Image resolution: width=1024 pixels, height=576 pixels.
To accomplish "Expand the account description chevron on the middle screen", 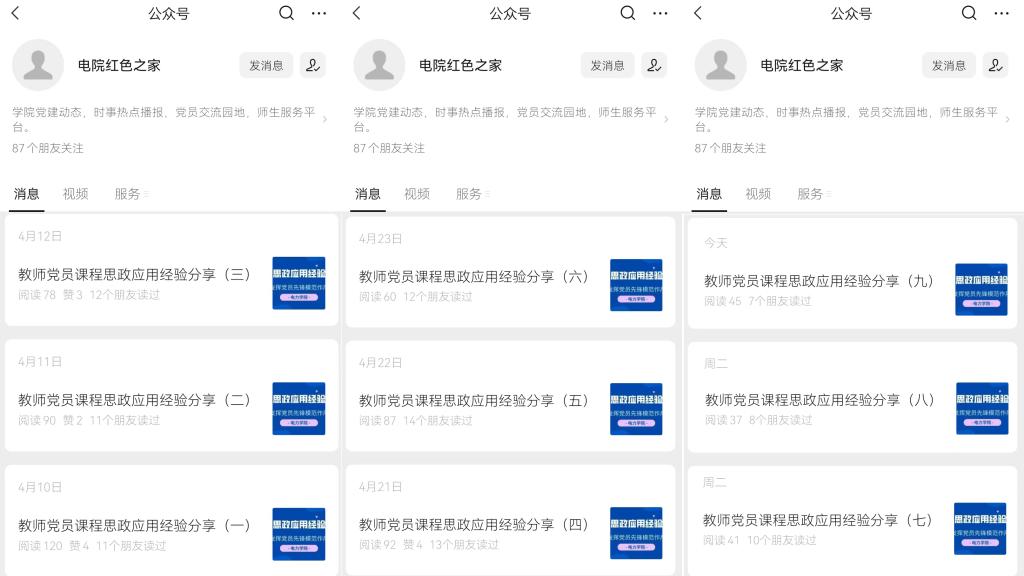I will [x=665, y=120].
